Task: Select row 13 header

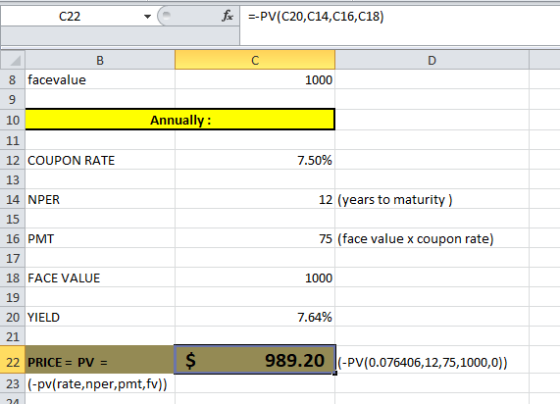Action: [x=12, y=179]
